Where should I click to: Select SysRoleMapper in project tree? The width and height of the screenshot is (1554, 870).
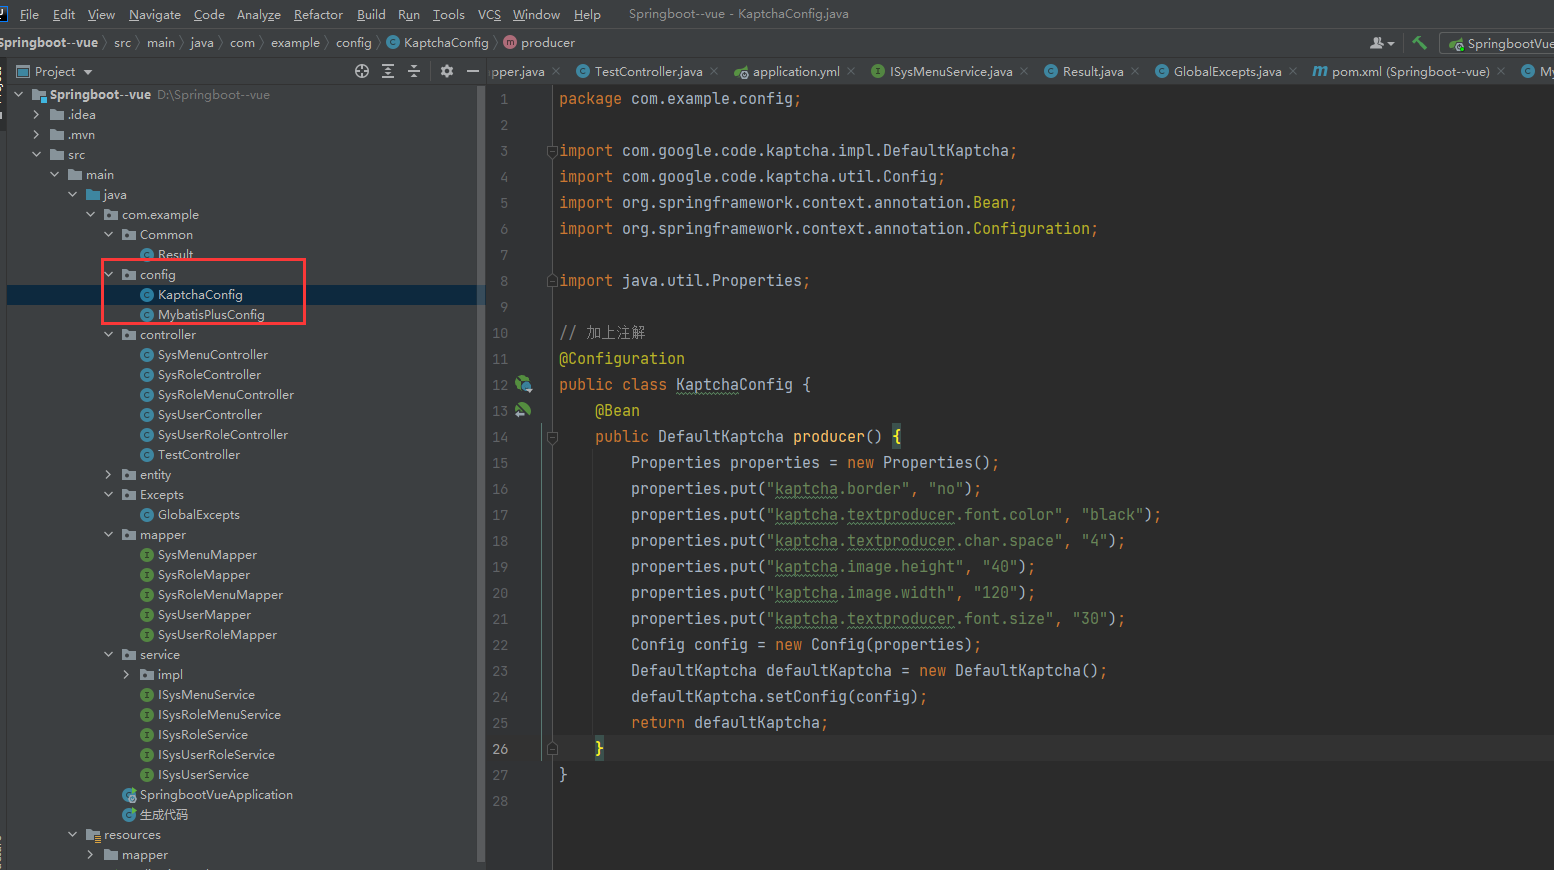(204, 574)
